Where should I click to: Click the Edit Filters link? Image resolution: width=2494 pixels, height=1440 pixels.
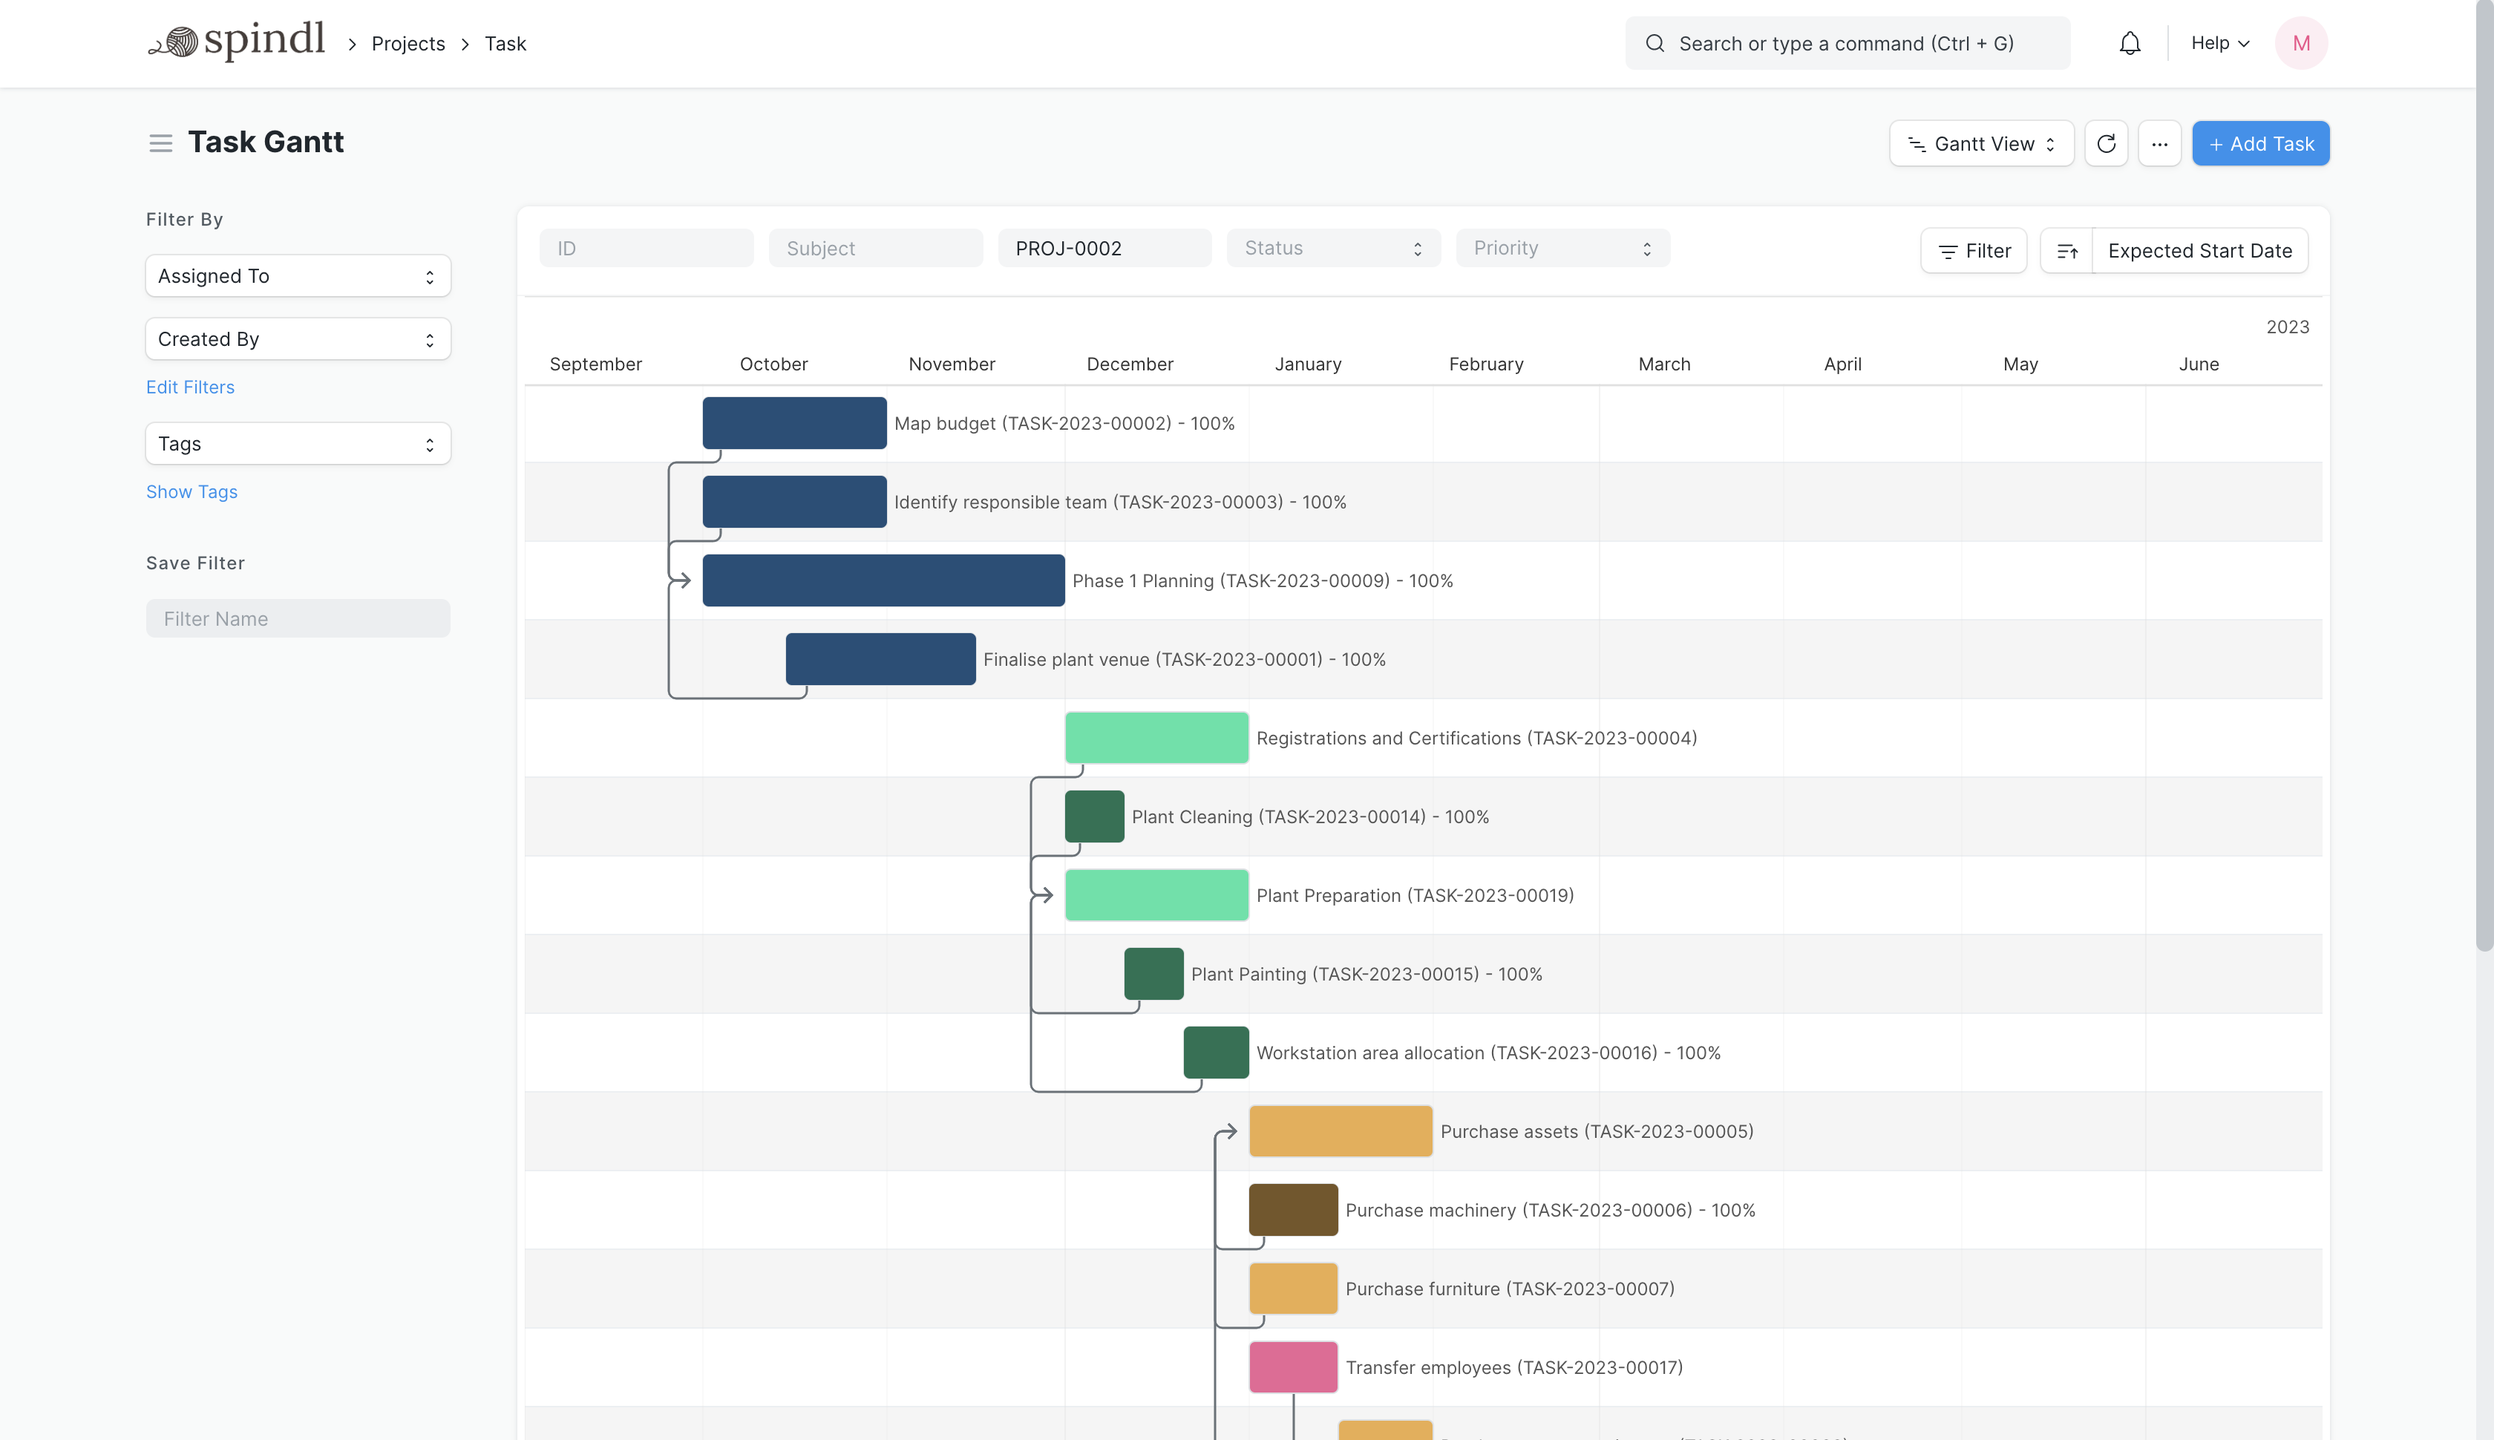[190, 387]
